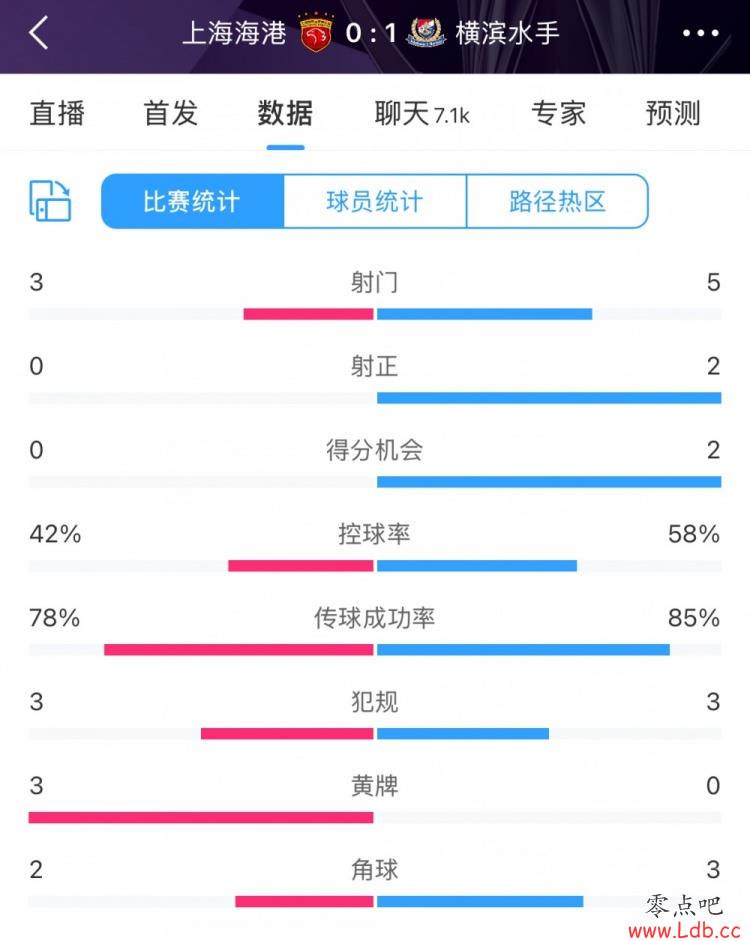Select the 数据 tab
Image resolution: width=750 pixels, height=941 pixels.
pyautogui.click(x=285, y=113)
